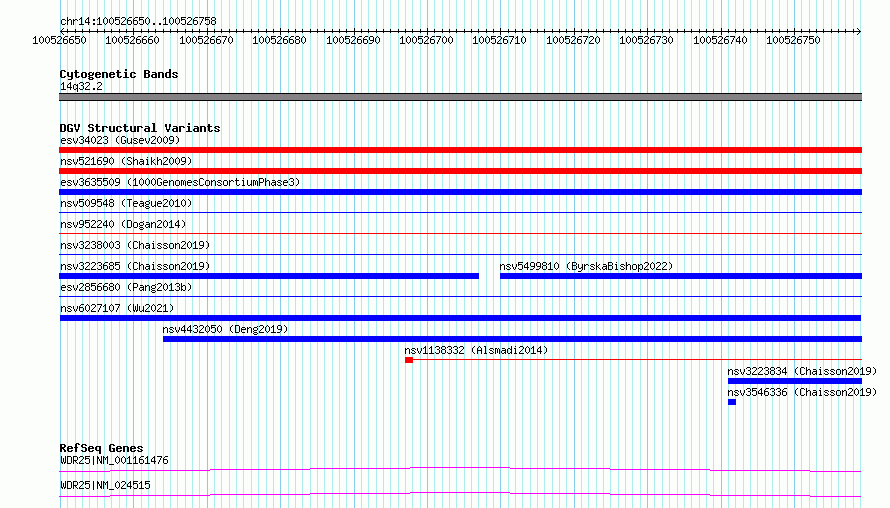Click the blue bar under nsv4432050
Screen dimensions: 890x508
(x=513, y=339)
